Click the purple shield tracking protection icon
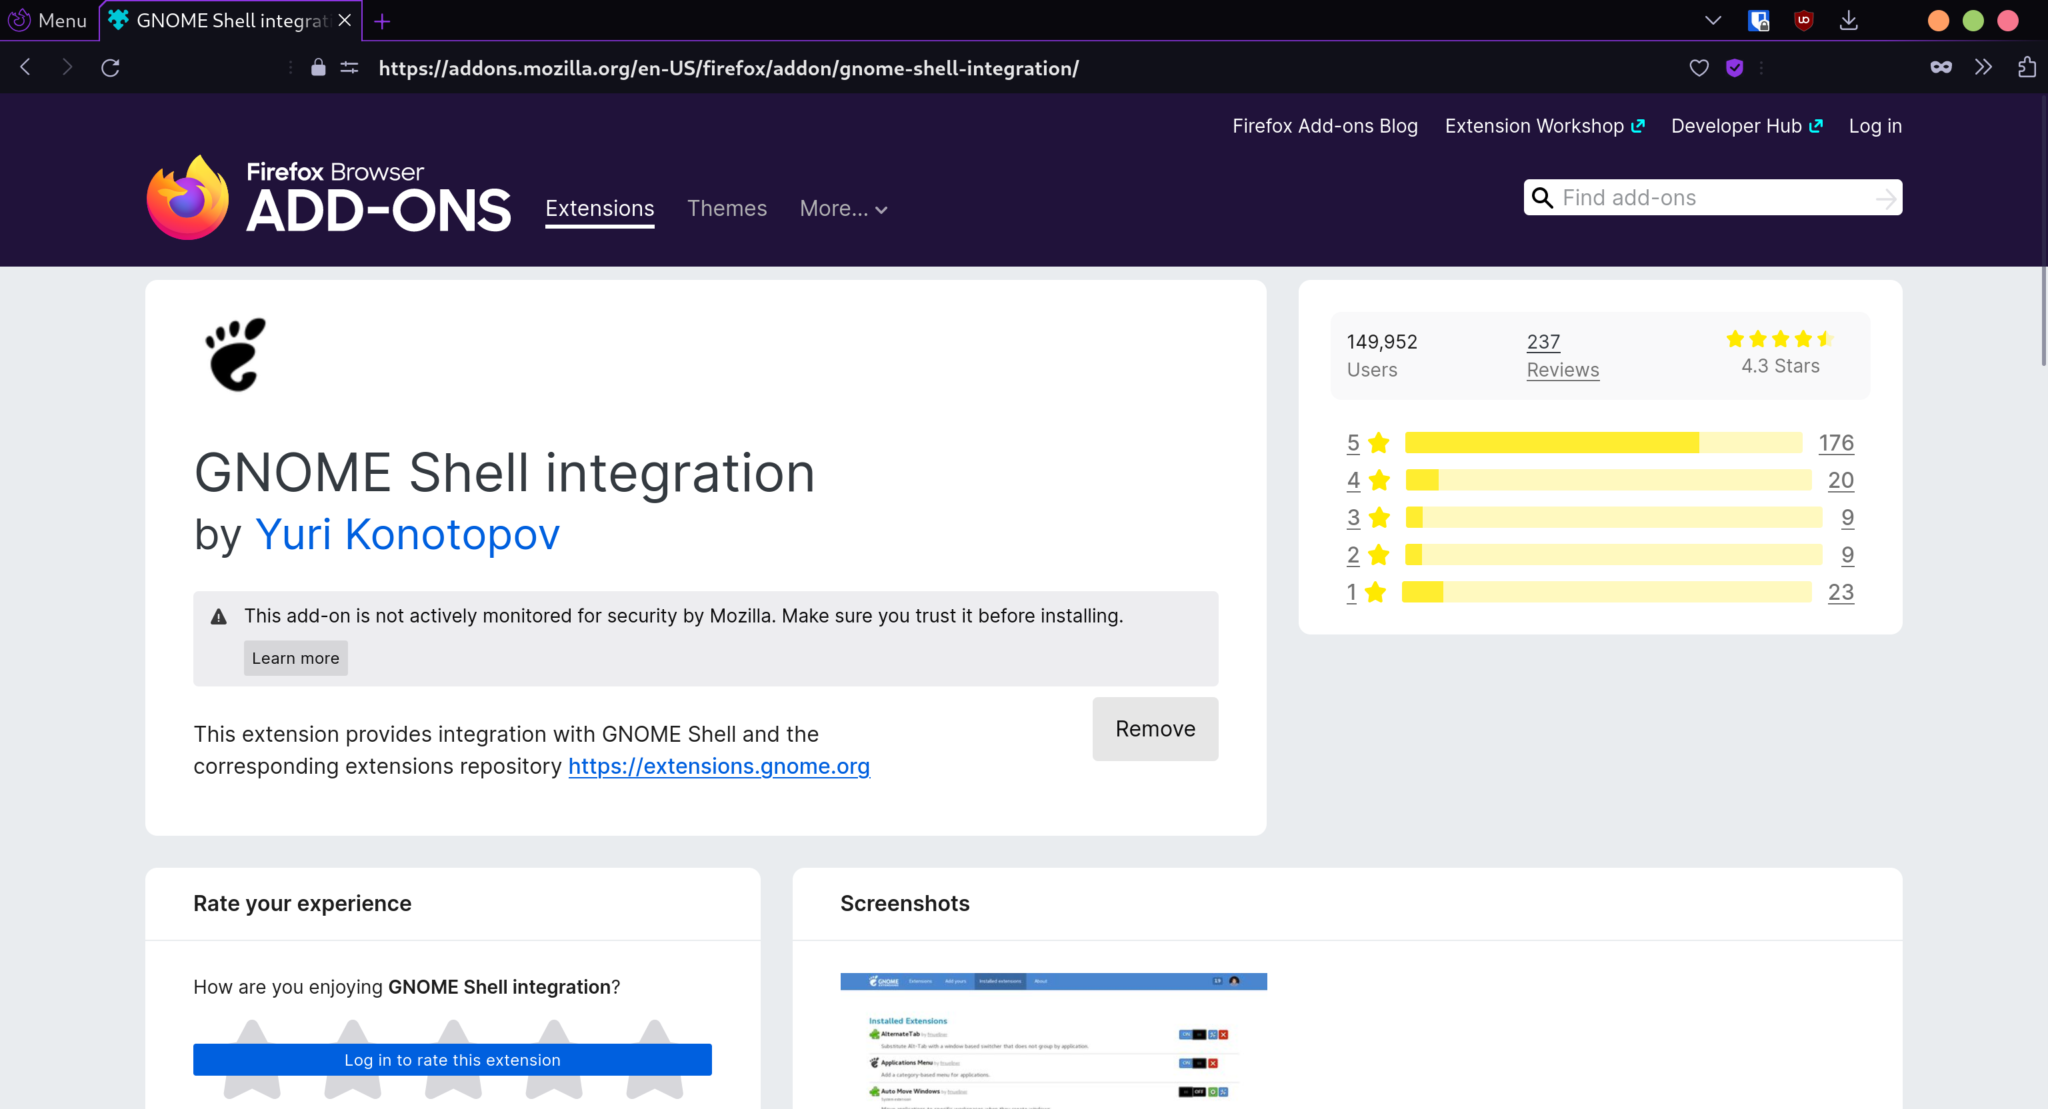 pyautogui.click(x=1735, y=68)
